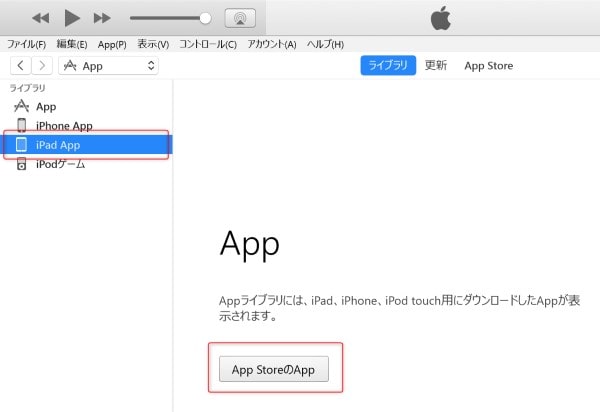This screenshot has height=412, width=600.
Task: Click the Appライブラリには description text
Action: click(x=399, y=308)
